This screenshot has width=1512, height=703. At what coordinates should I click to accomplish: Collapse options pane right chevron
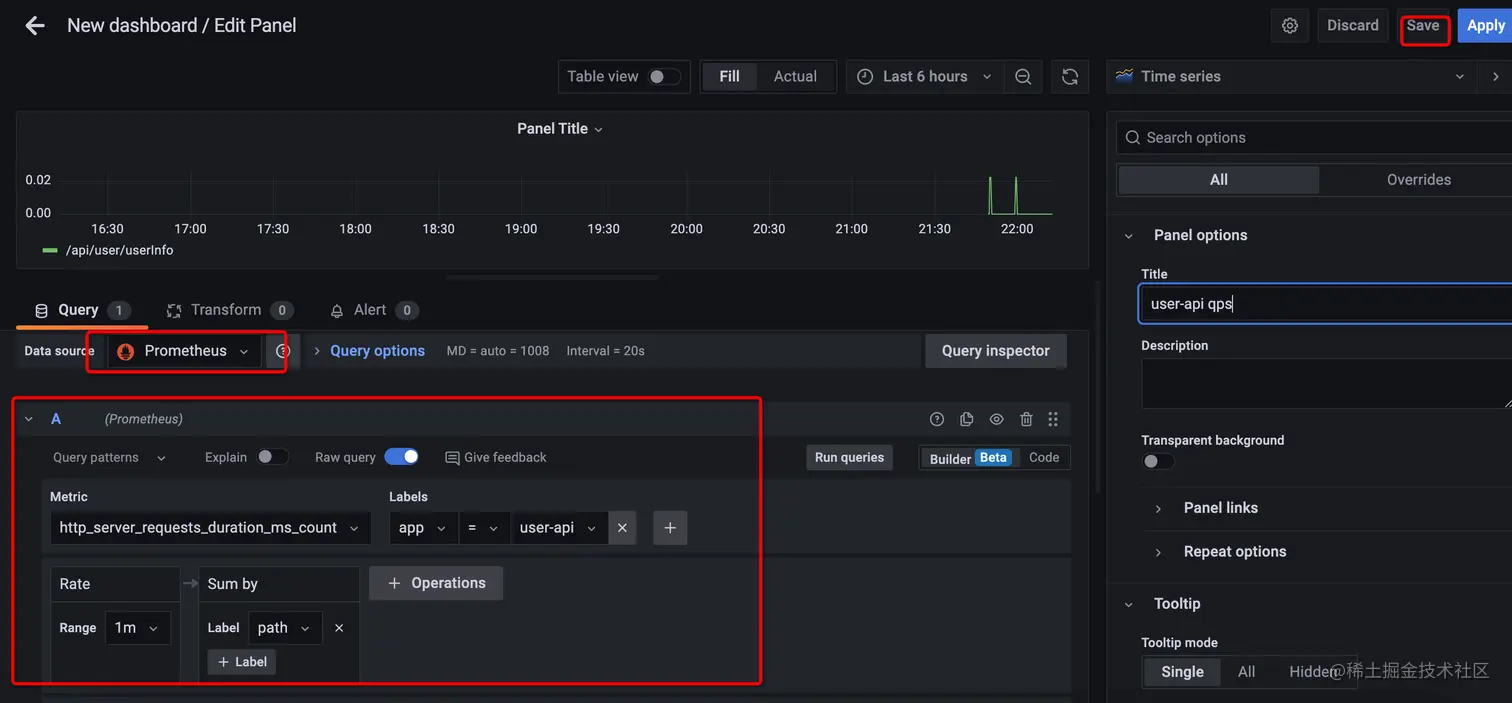1496,77
